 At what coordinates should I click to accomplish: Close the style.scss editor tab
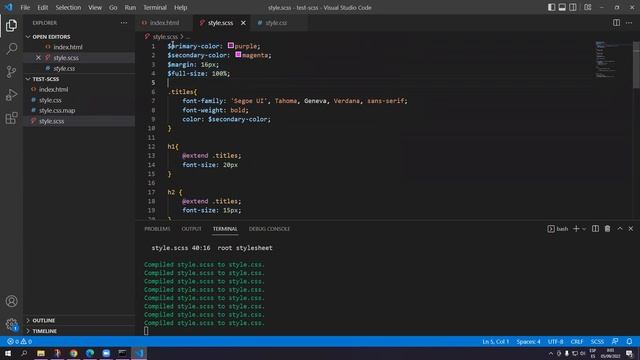[243, 23]
